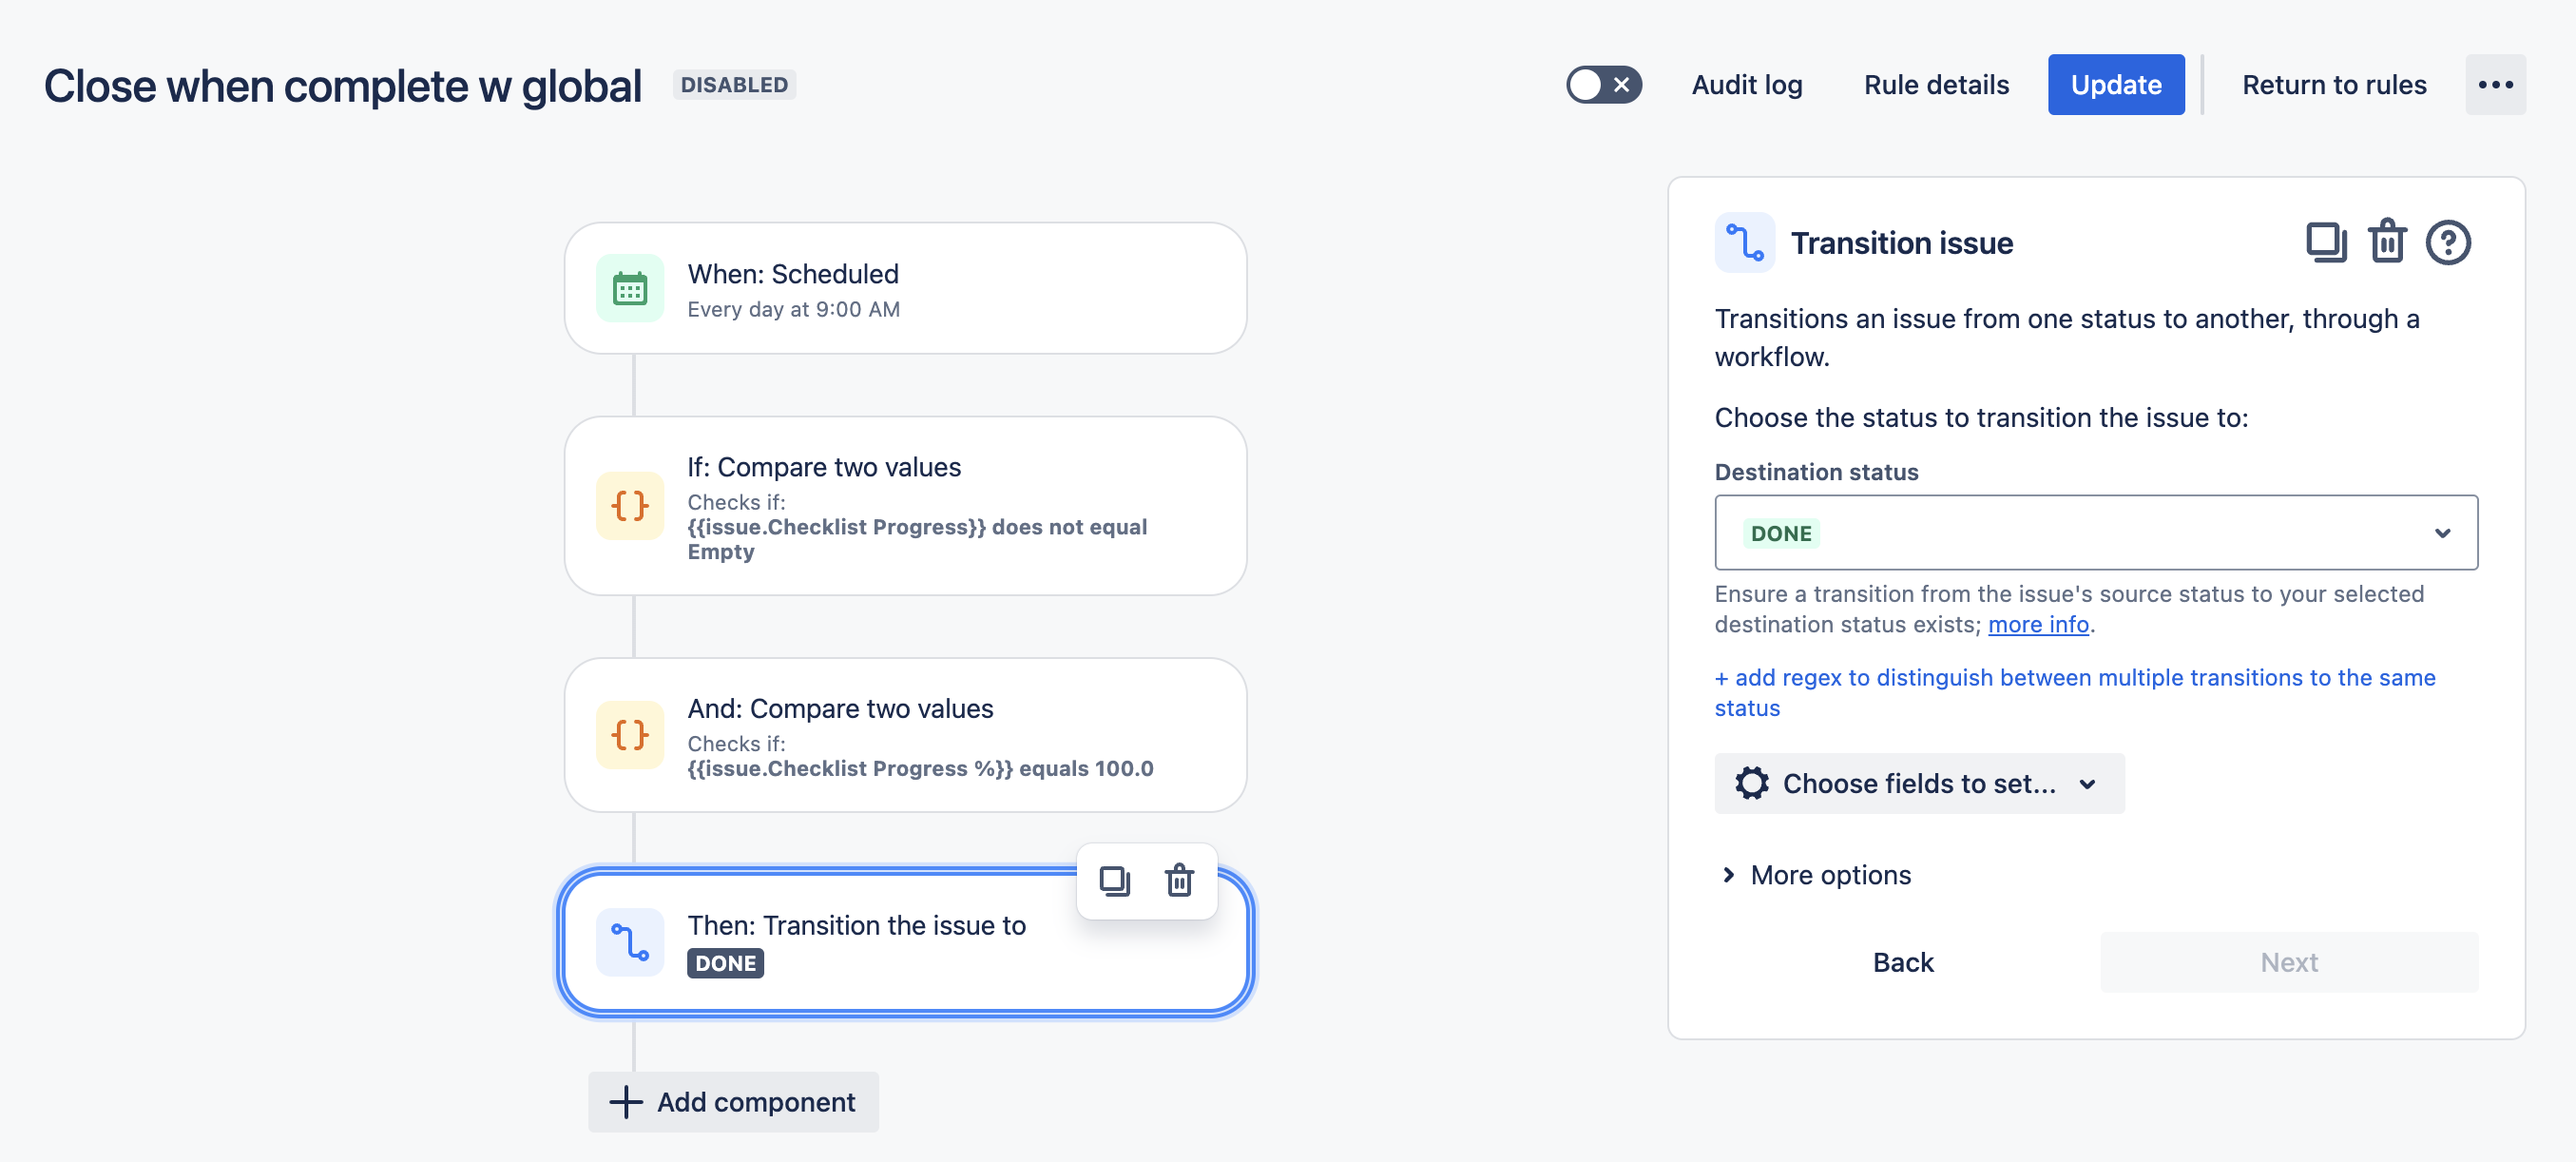Click the transition icon in Then step
The width and height of the screenshot is (2576, 1162).
coord(629,942)
